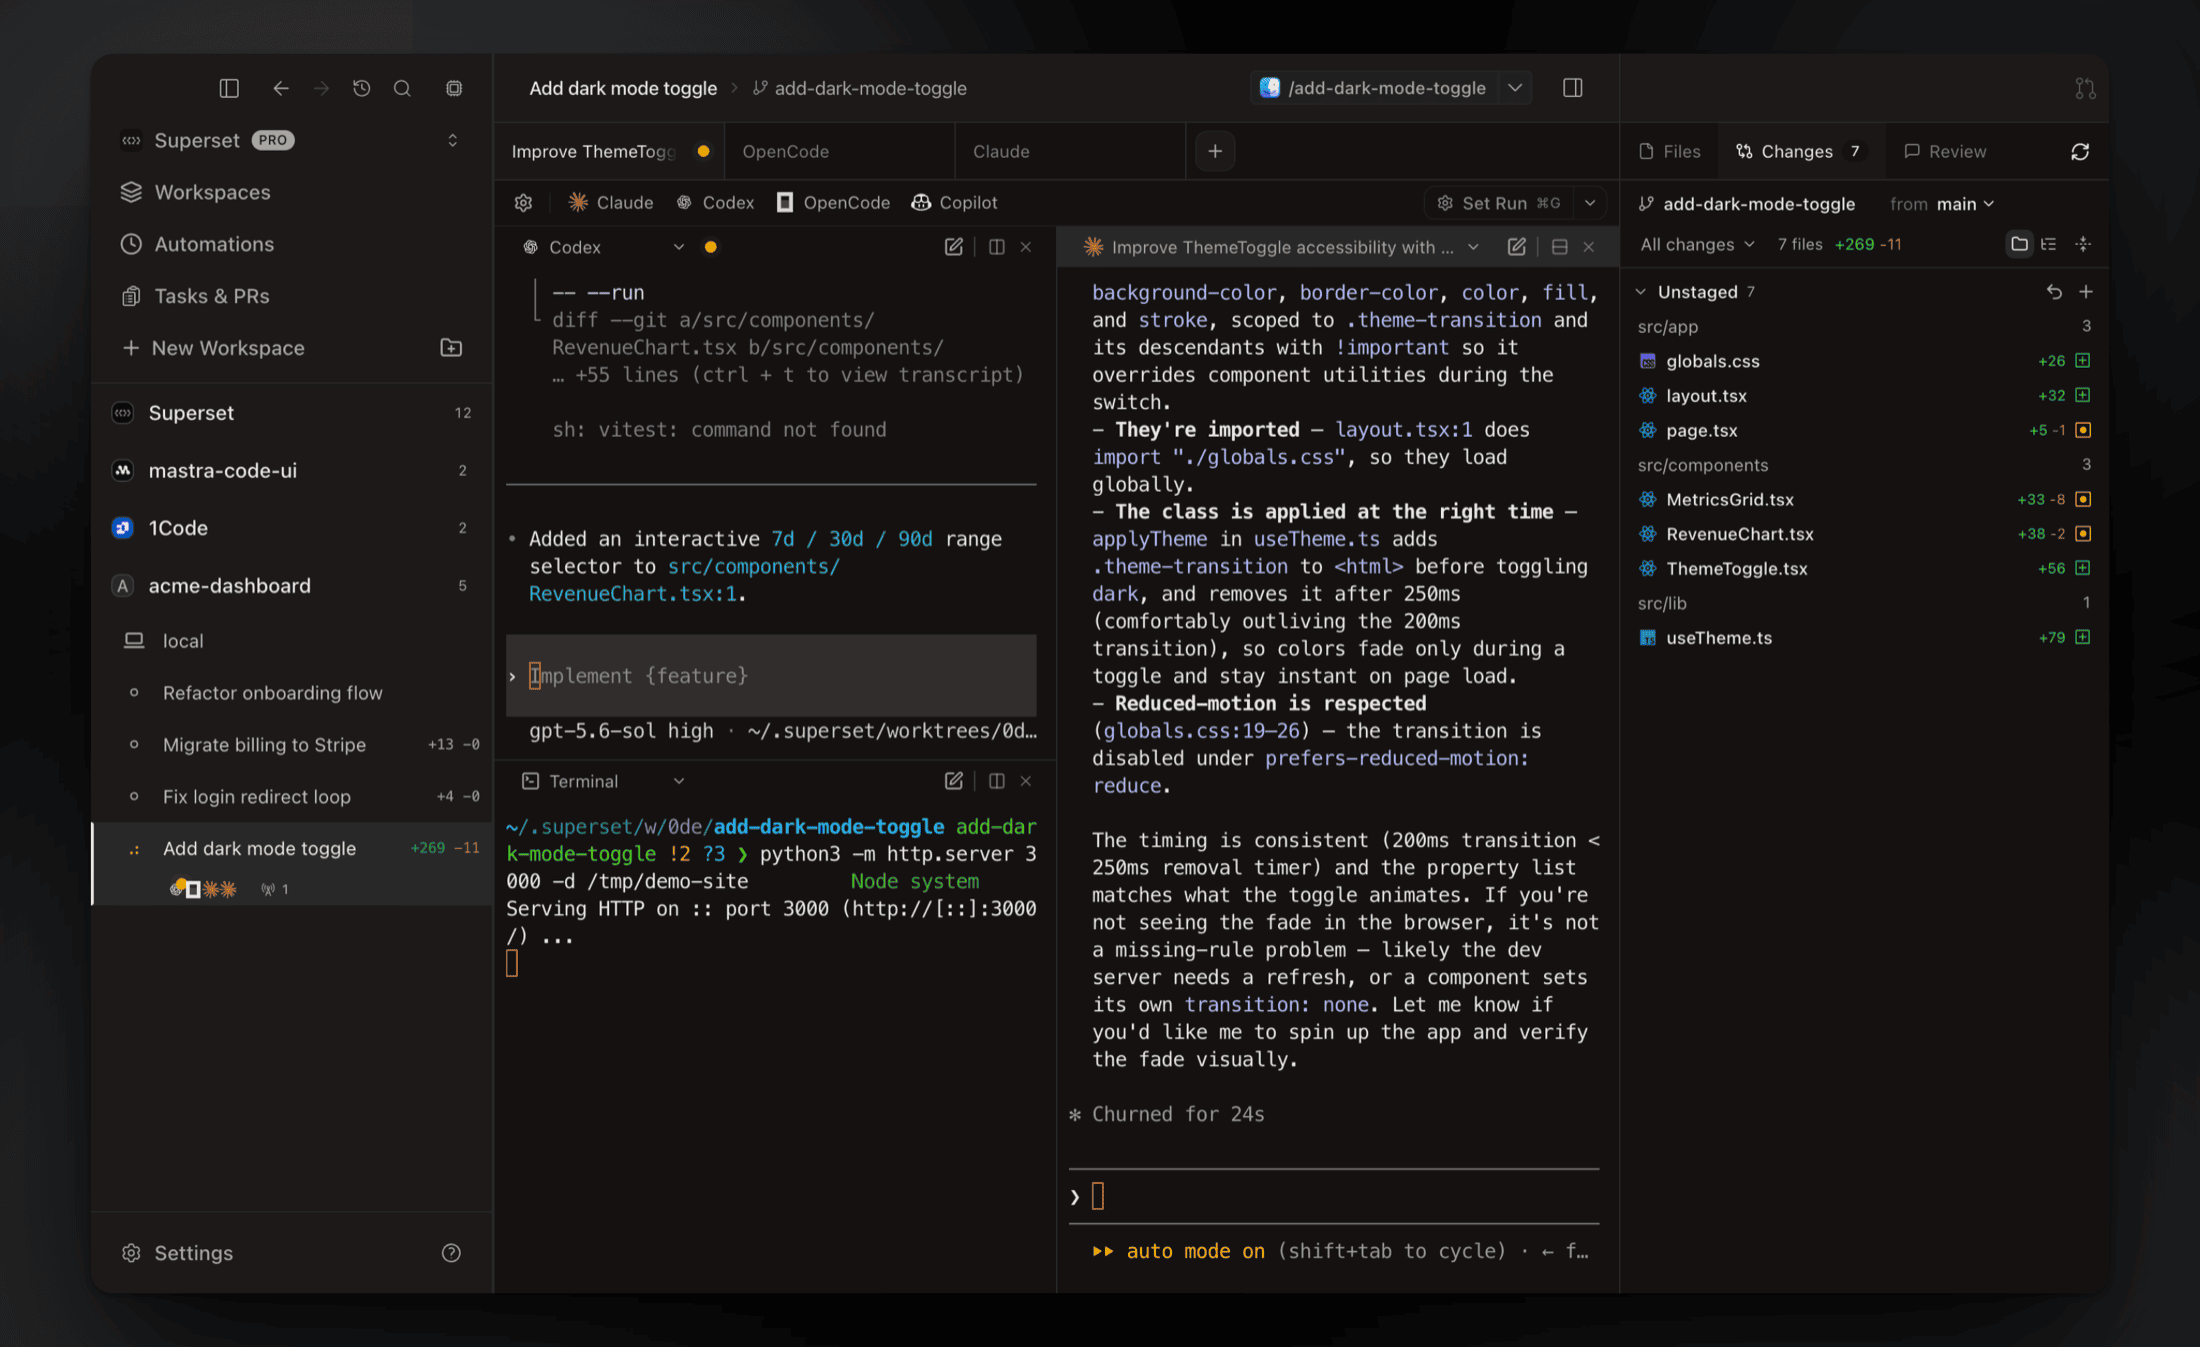Launch the OpenCode agent preset

(x=833, y=203)
